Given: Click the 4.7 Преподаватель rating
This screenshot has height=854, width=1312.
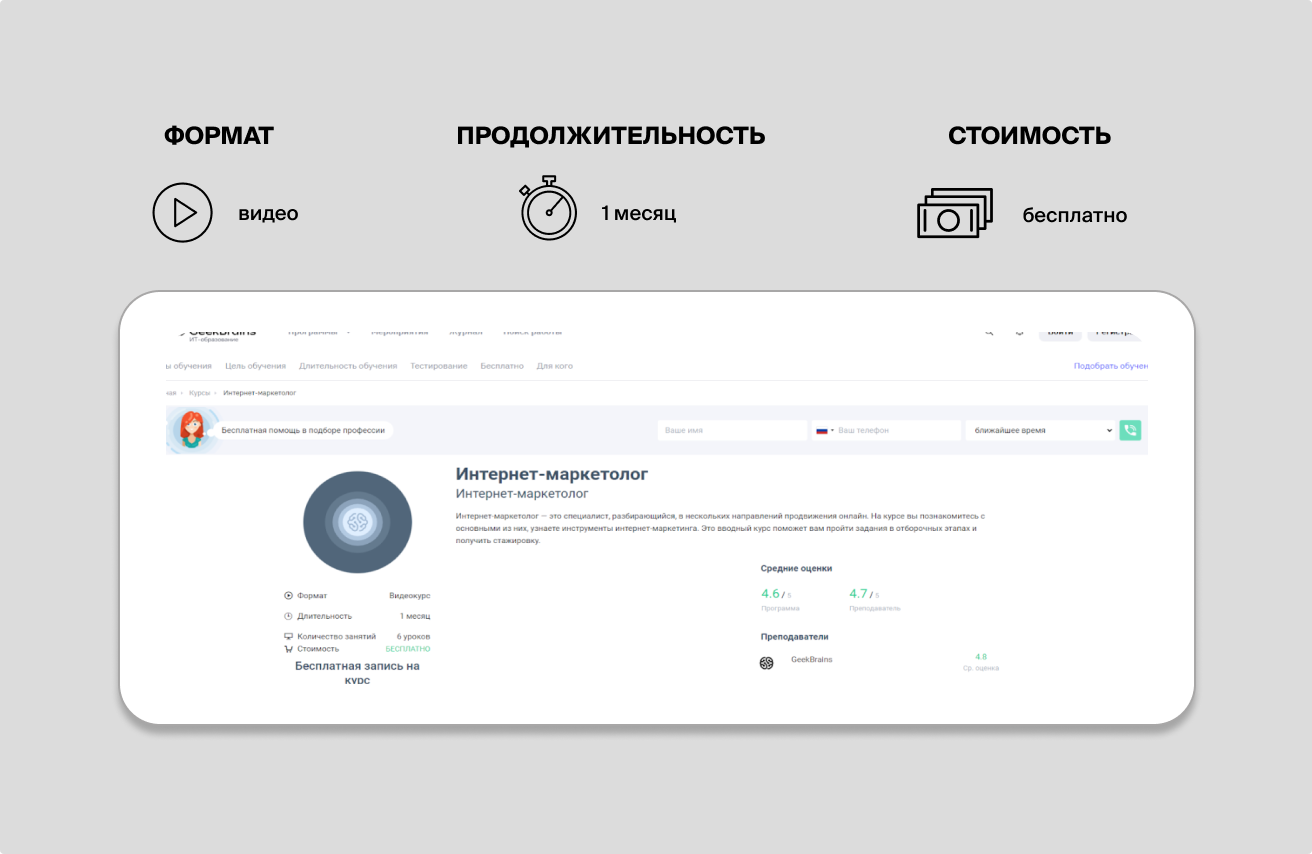Looking at the screenshot, I should (x=874, y=600).
